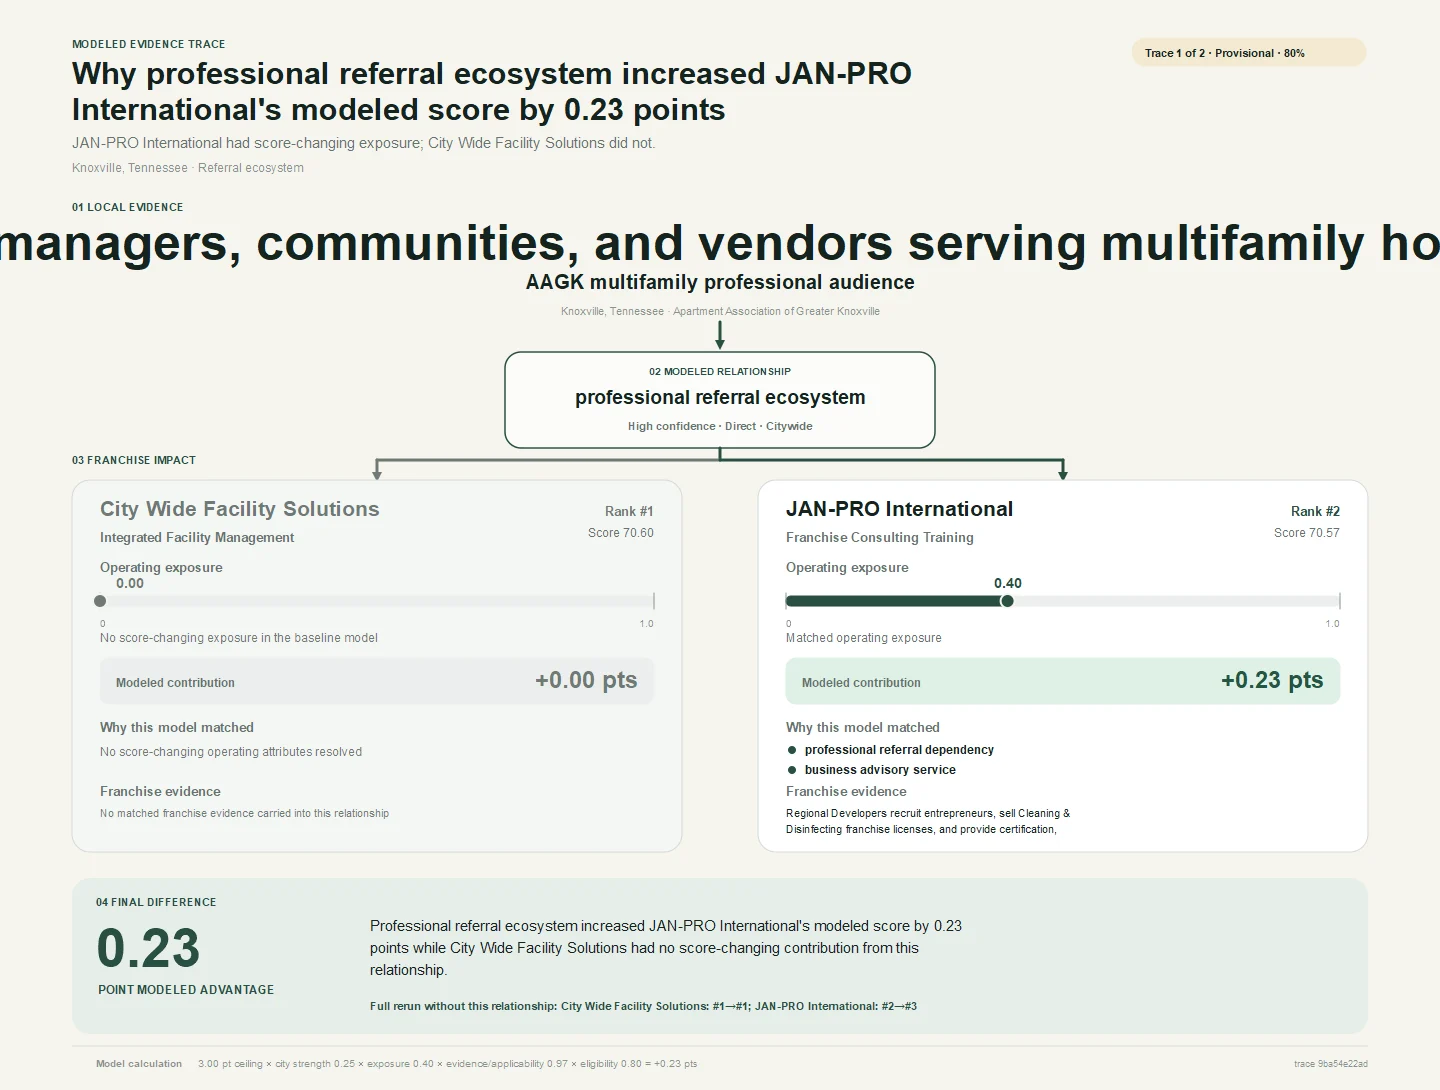Click 'Knoxville, Tennessee · Referral ecosystem' under the headline
The height and width of the screenshot is (1090, 1440).
click(188, 168)
